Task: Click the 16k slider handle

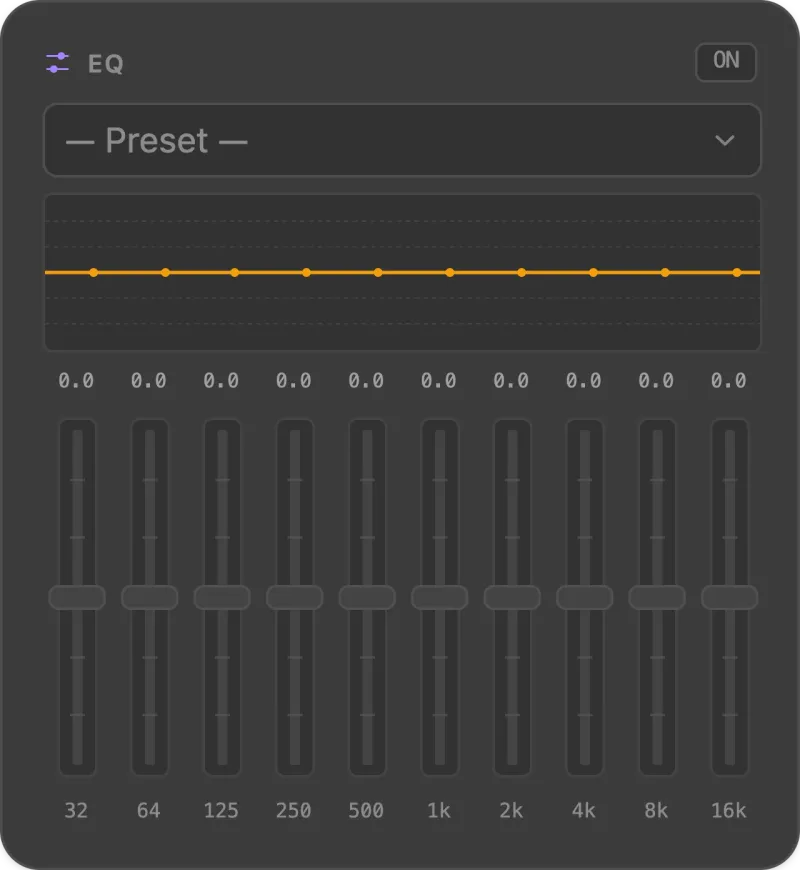Action: 730,598
